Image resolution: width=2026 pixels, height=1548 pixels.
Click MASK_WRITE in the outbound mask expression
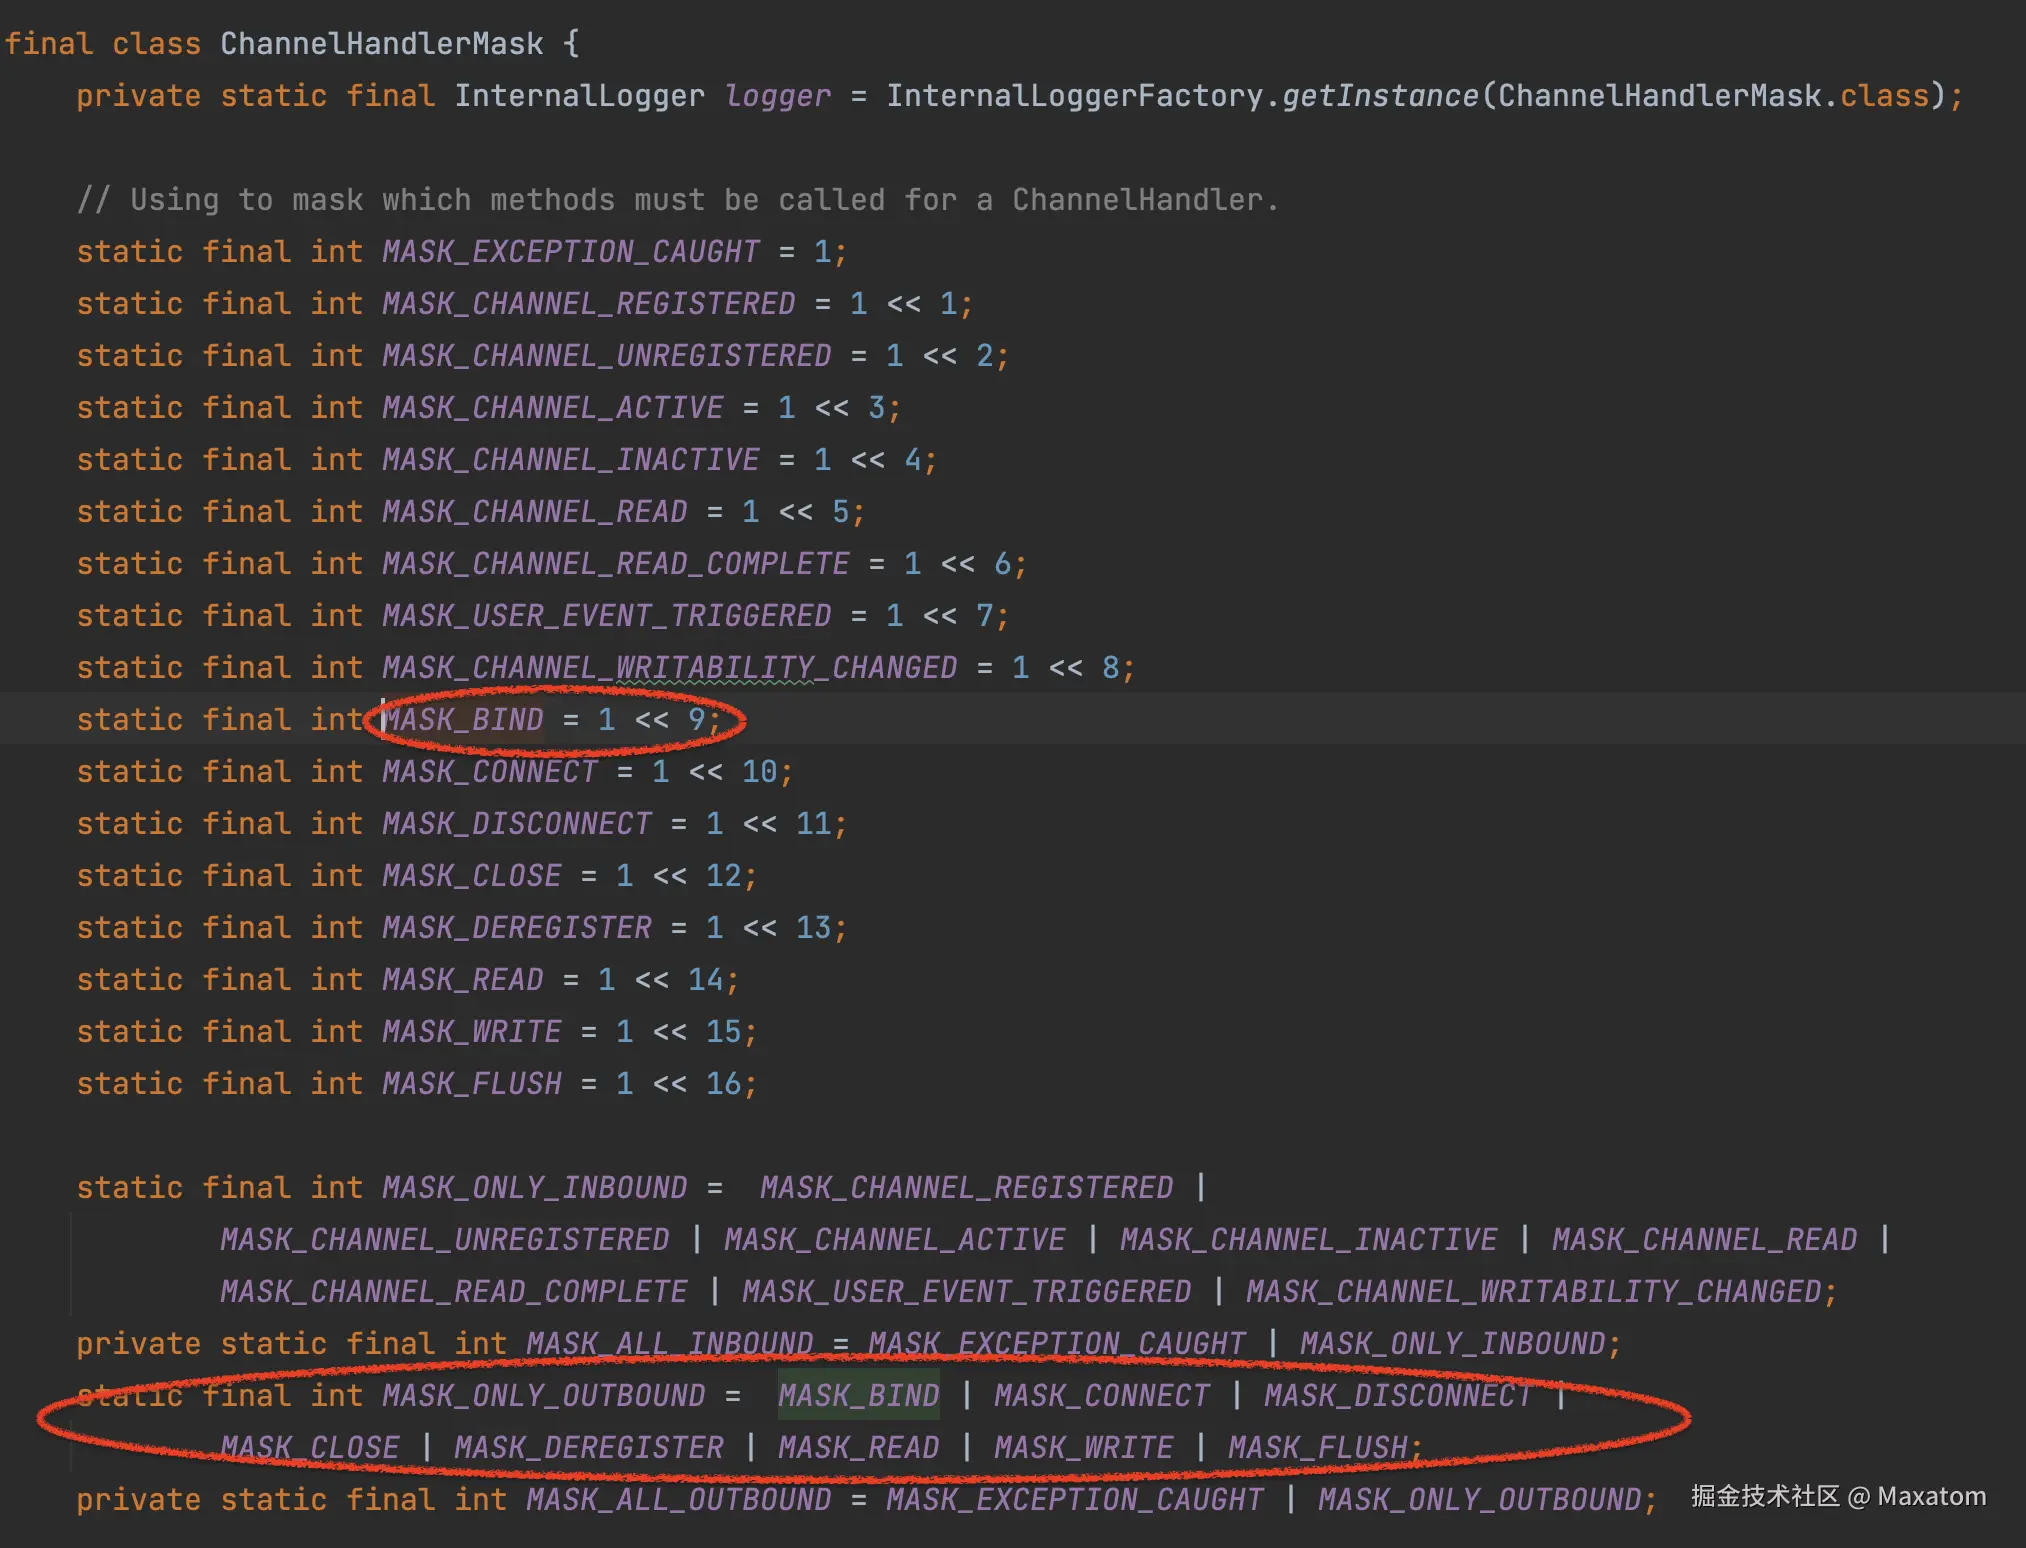pos(1083,1448)
